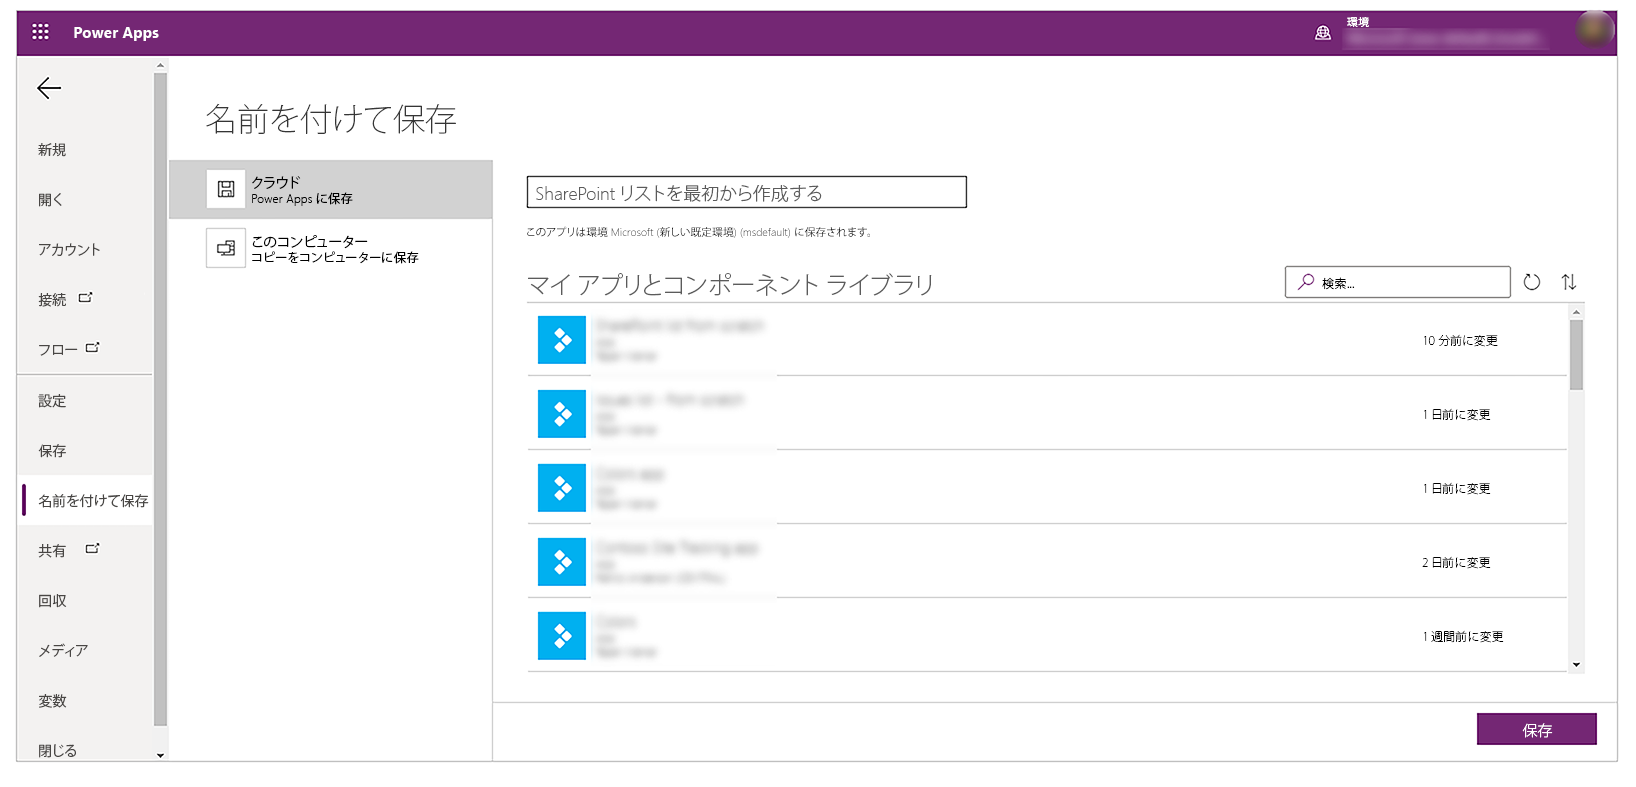Click the 1 週間前に変更 text

click(x=1463, y=637)
